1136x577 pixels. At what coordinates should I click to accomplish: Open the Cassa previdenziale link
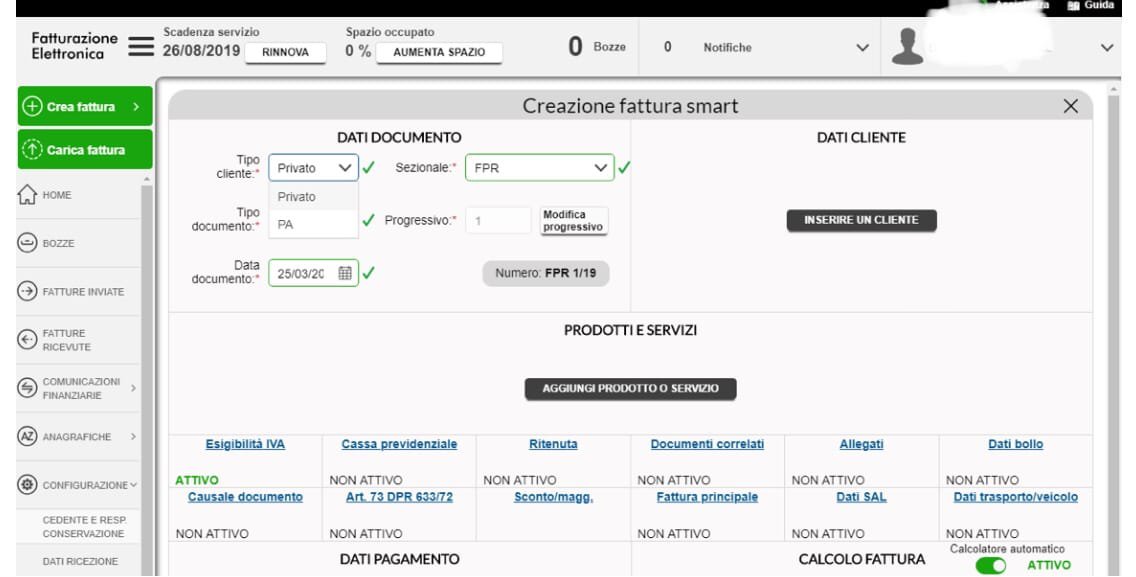pos(399,444)
